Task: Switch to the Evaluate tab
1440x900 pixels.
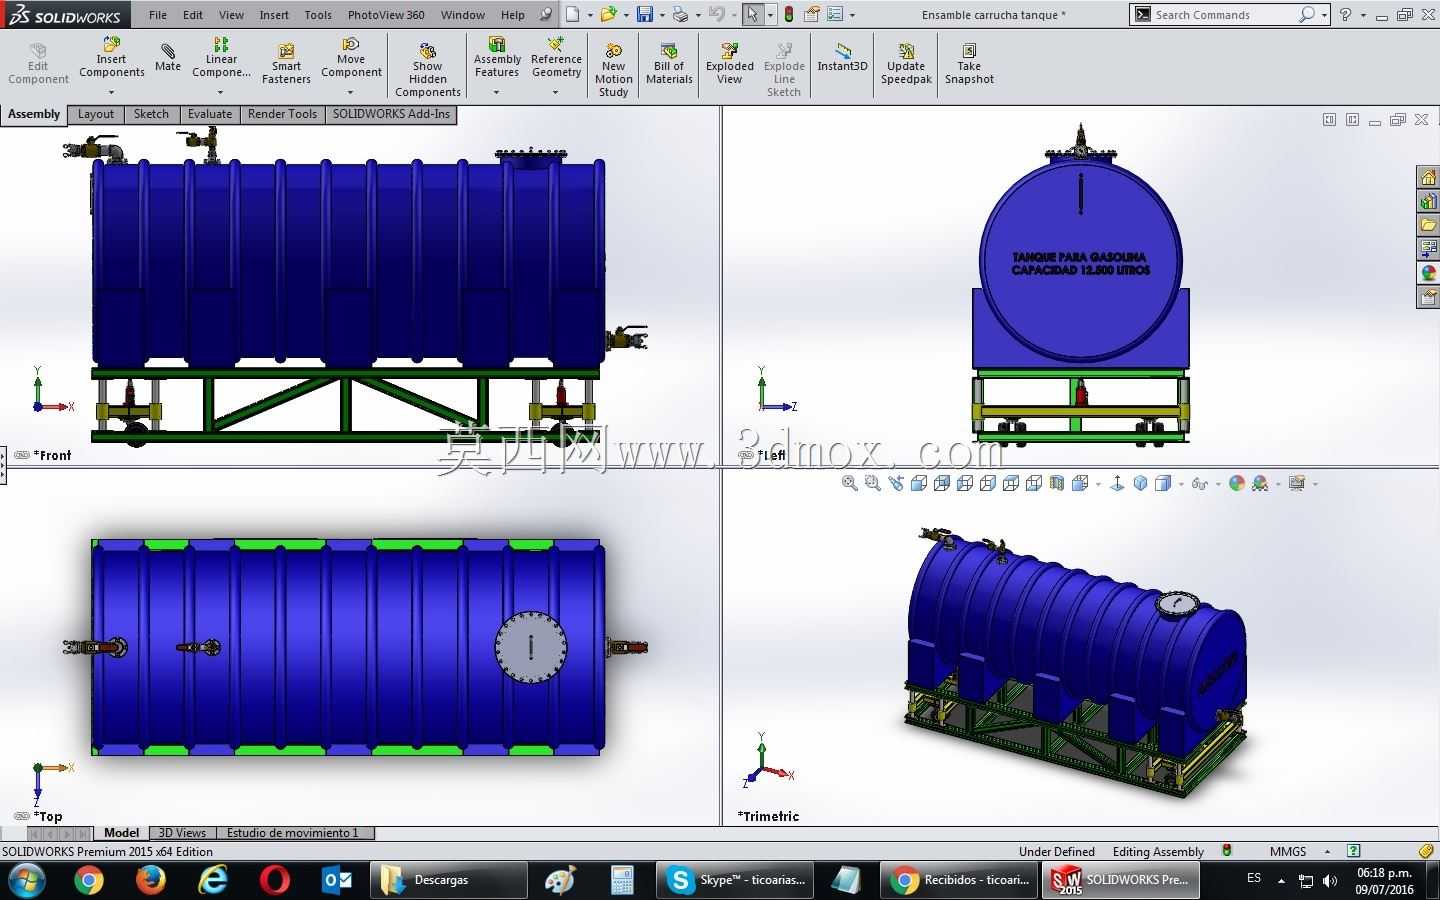Action: pos(210,114)
